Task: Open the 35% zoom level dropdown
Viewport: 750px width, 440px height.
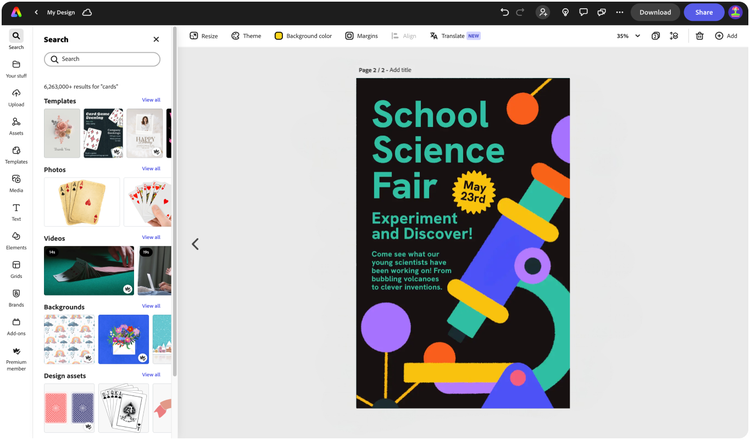Action: (626, 36)
